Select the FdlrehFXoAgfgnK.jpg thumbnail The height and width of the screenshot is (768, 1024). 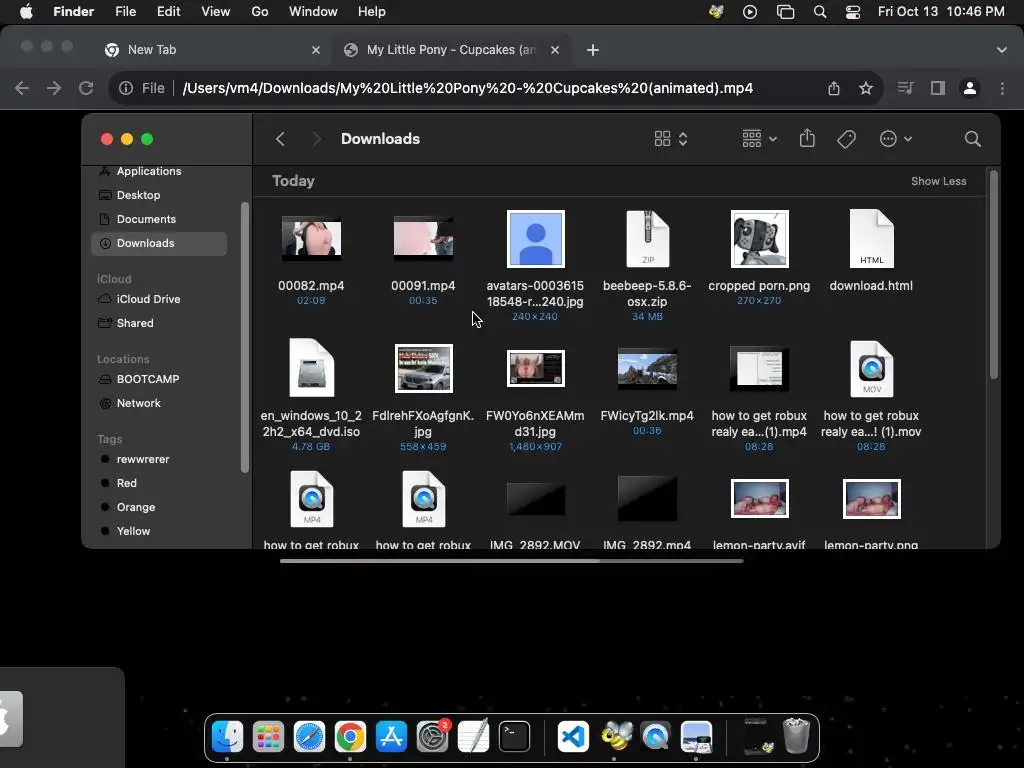(424, 368)
